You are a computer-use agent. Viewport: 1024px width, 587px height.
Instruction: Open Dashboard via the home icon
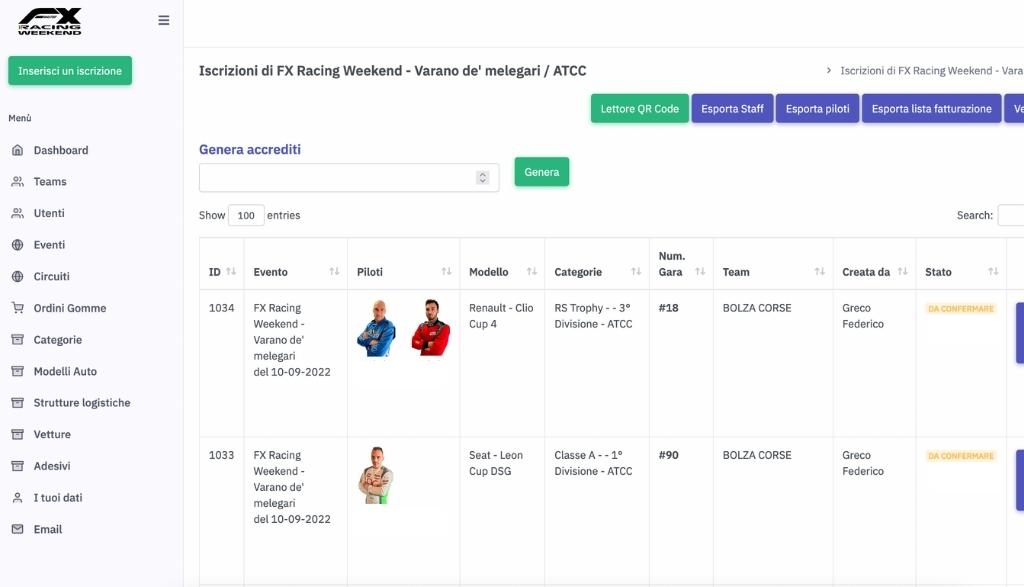17,150
